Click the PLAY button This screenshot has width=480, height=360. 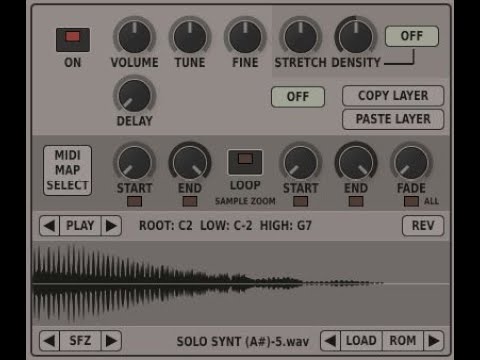click(x=80, y=226)
